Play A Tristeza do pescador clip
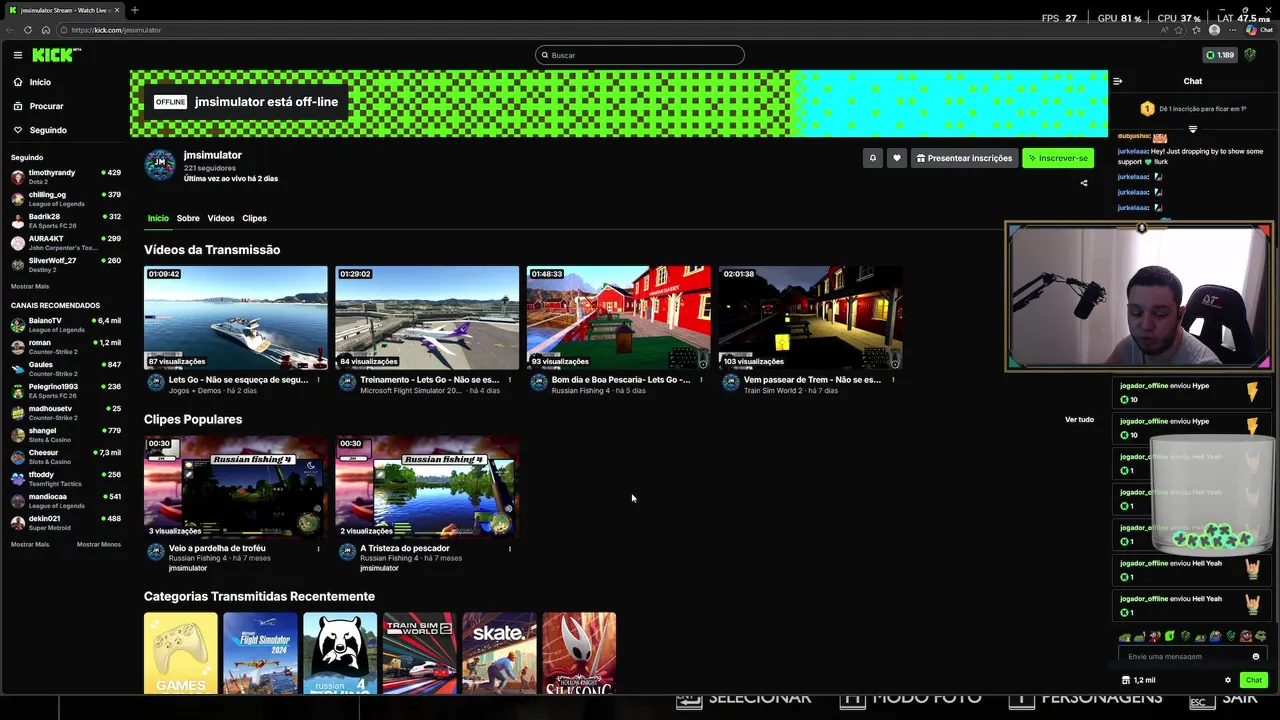Viewport: 1280px width, 720px height. 427,487
